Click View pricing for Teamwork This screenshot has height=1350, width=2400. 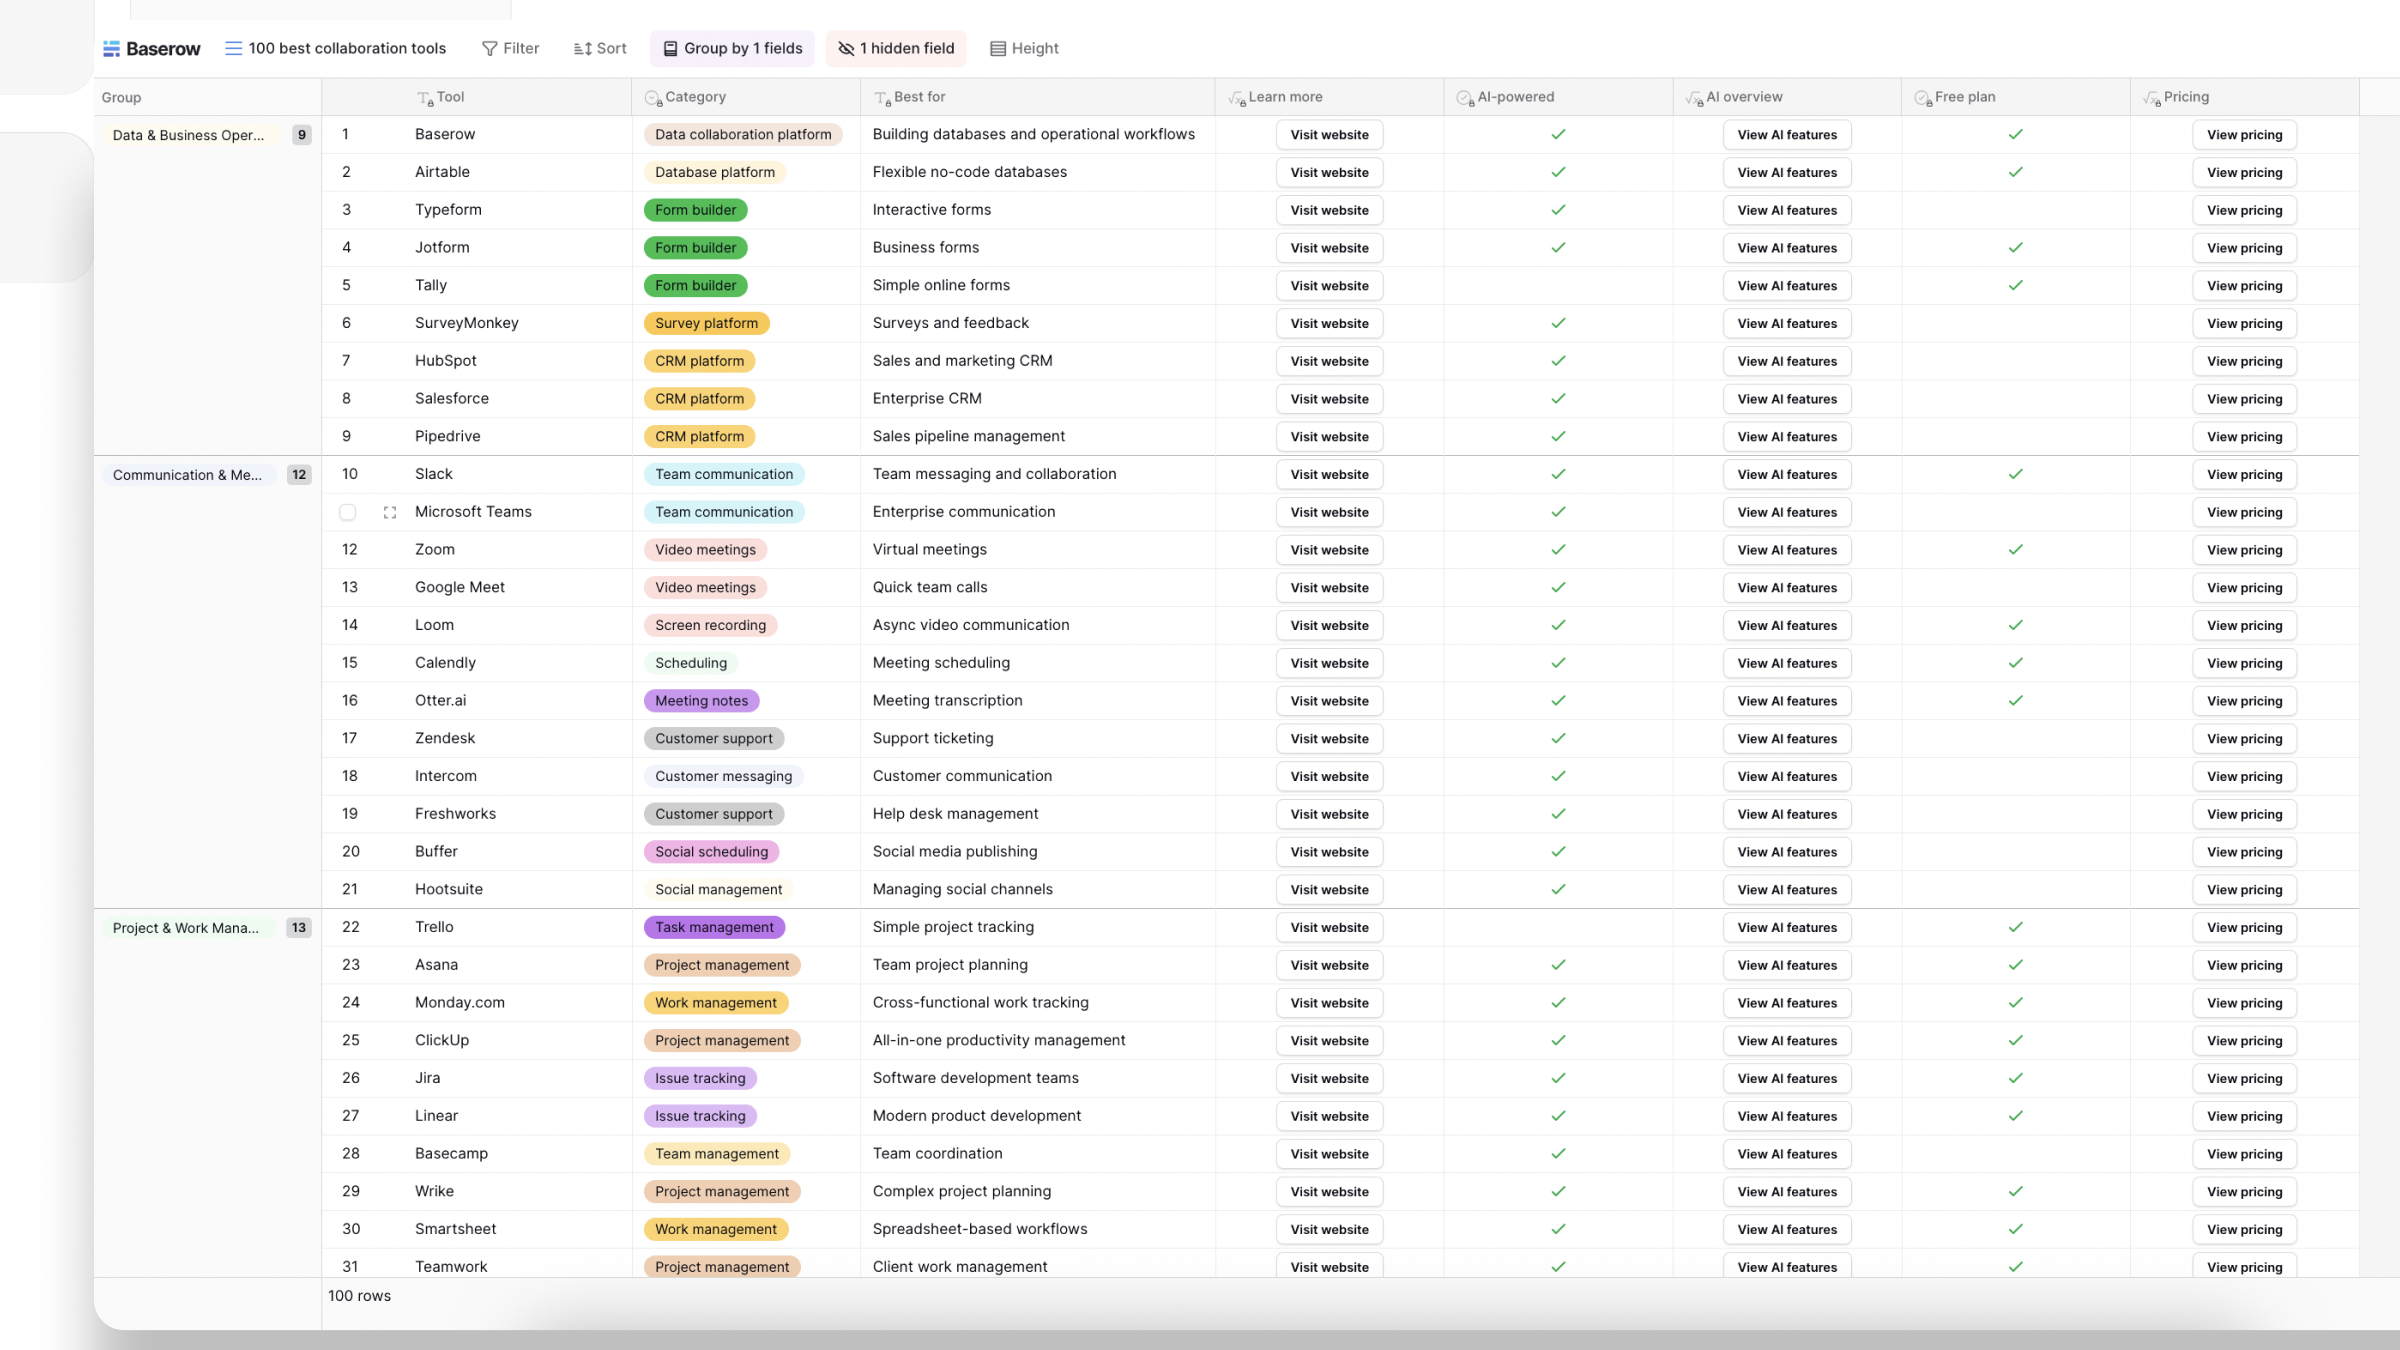pyautogui.click(x=2245, y=1267)
